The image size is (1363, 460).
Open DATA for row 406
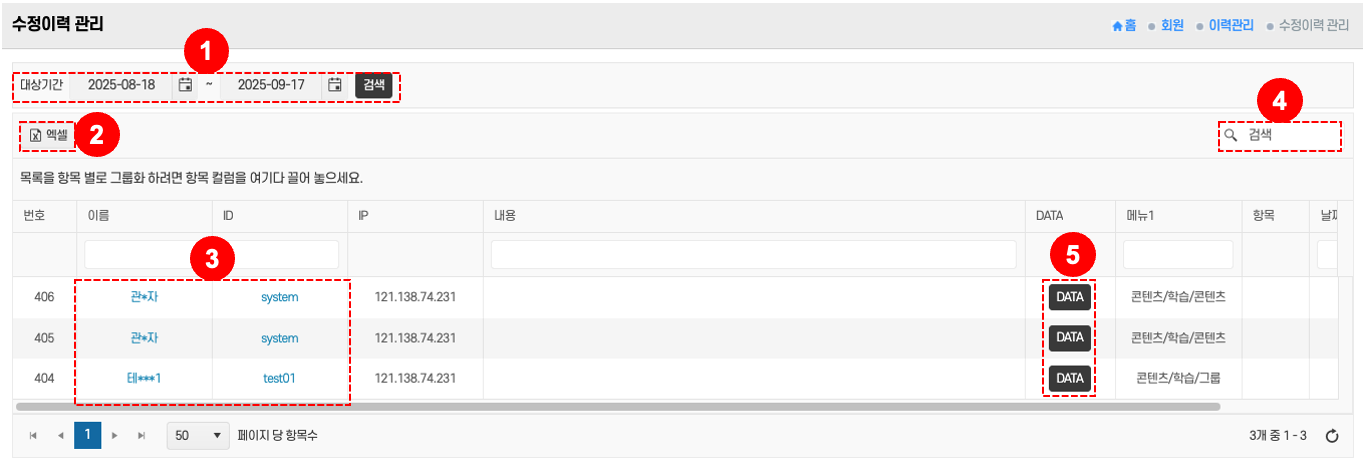[1070, 297]
